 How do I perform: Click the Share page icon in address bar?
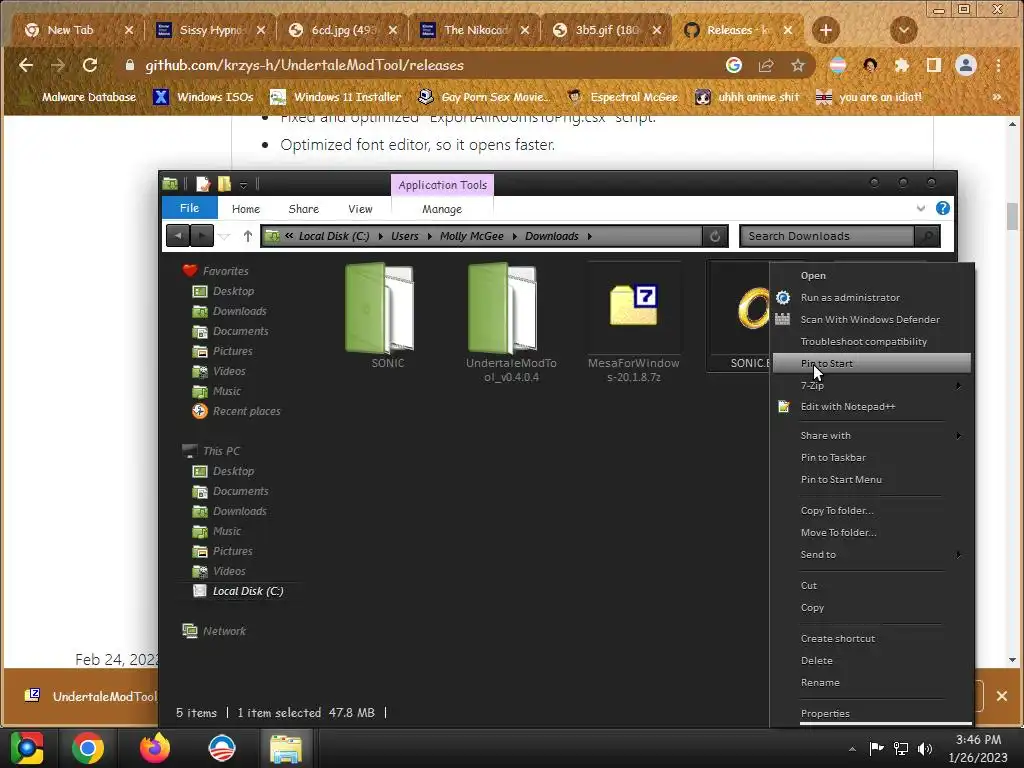click(x=765, y=65)
